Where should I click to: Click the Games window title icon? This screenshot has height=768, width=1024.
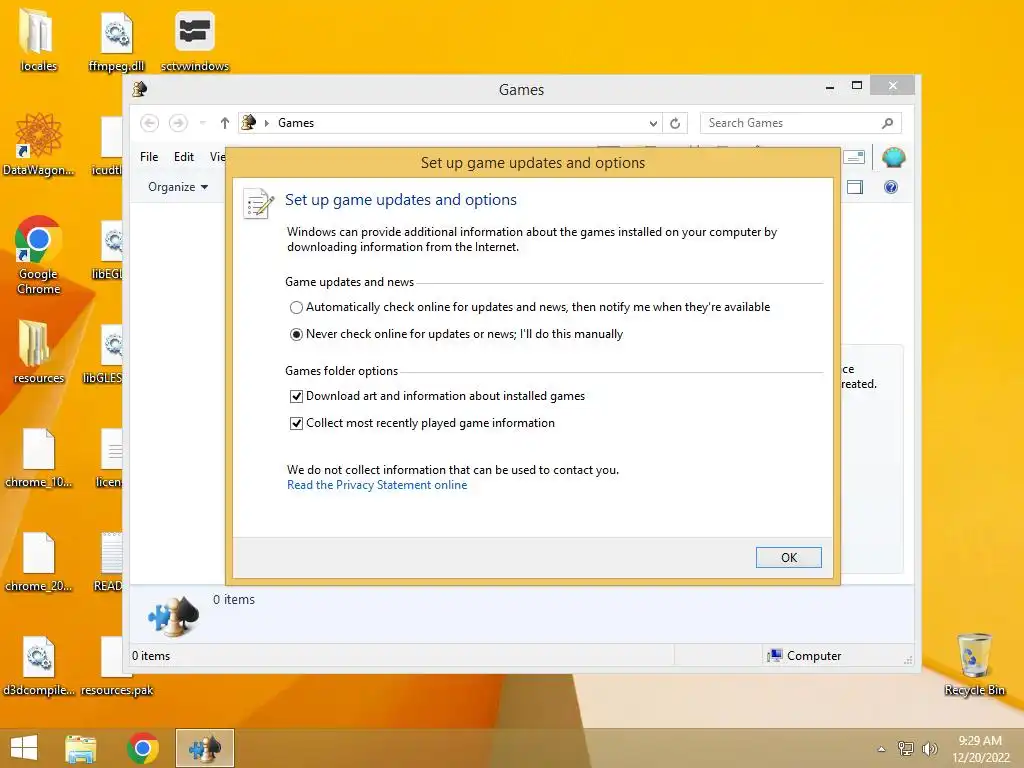pos(140,89)
